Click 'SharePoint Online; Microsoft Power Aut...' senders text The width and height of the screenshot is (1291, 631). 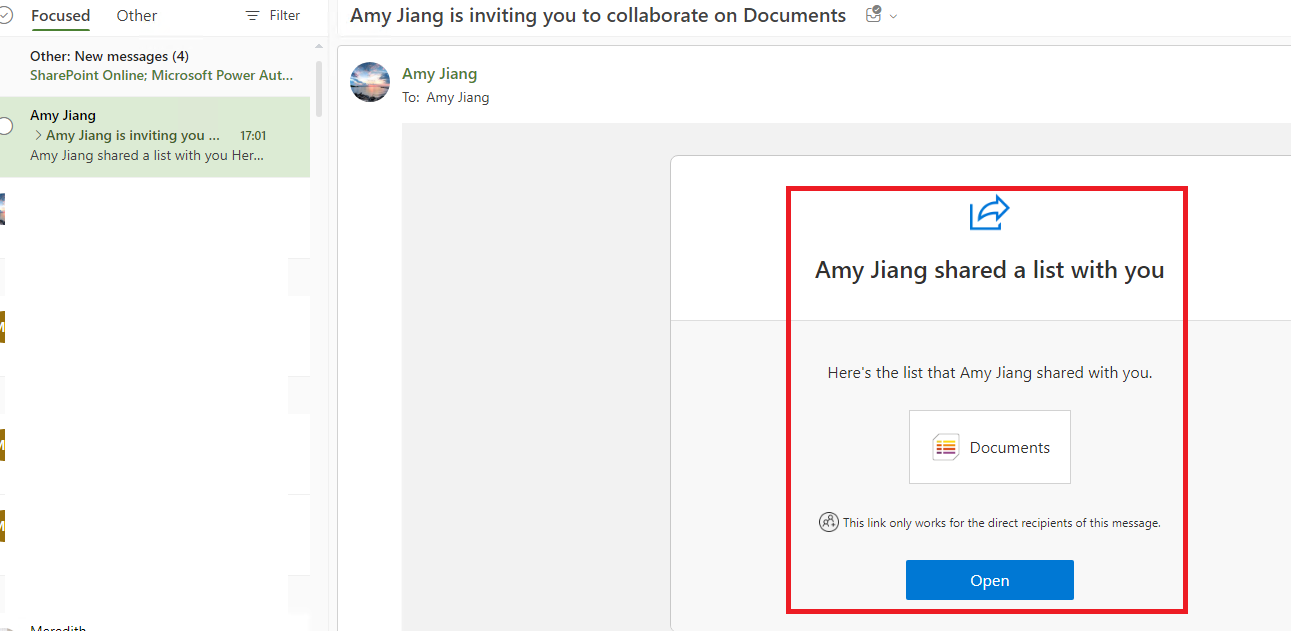click(161, 75)
